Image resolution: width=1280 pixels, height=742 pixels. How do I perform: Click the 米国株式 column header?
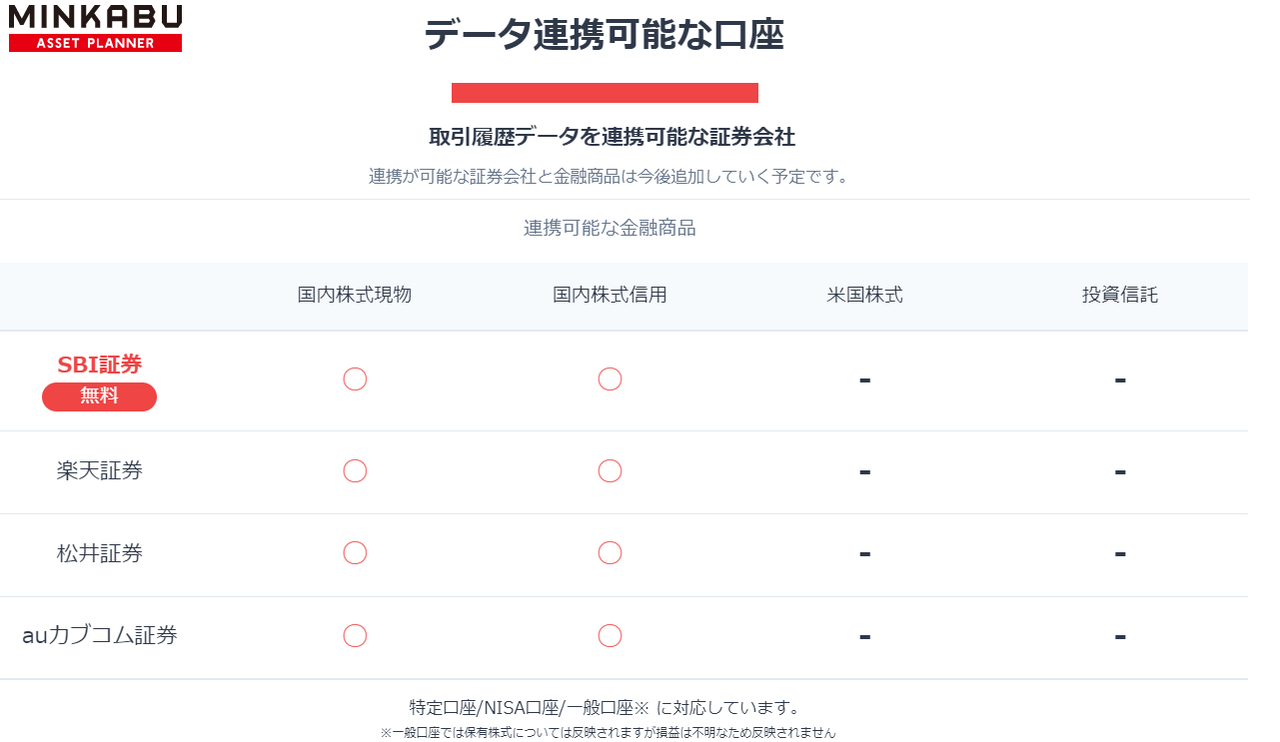(x=865, y=295)
